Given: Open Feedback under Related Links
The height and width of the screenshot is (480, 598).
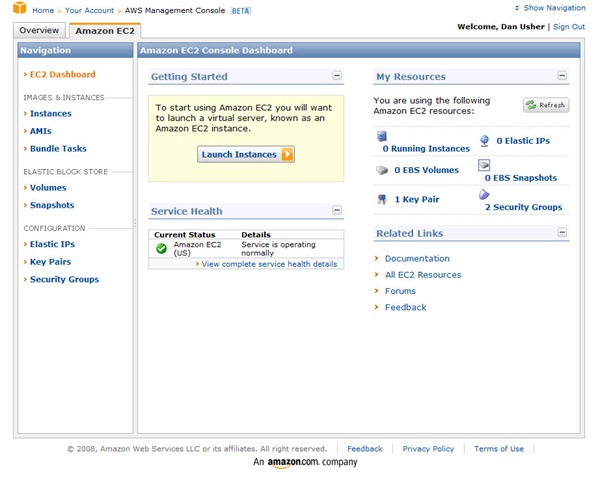Looking at the screenshot, I should (405, 307).
